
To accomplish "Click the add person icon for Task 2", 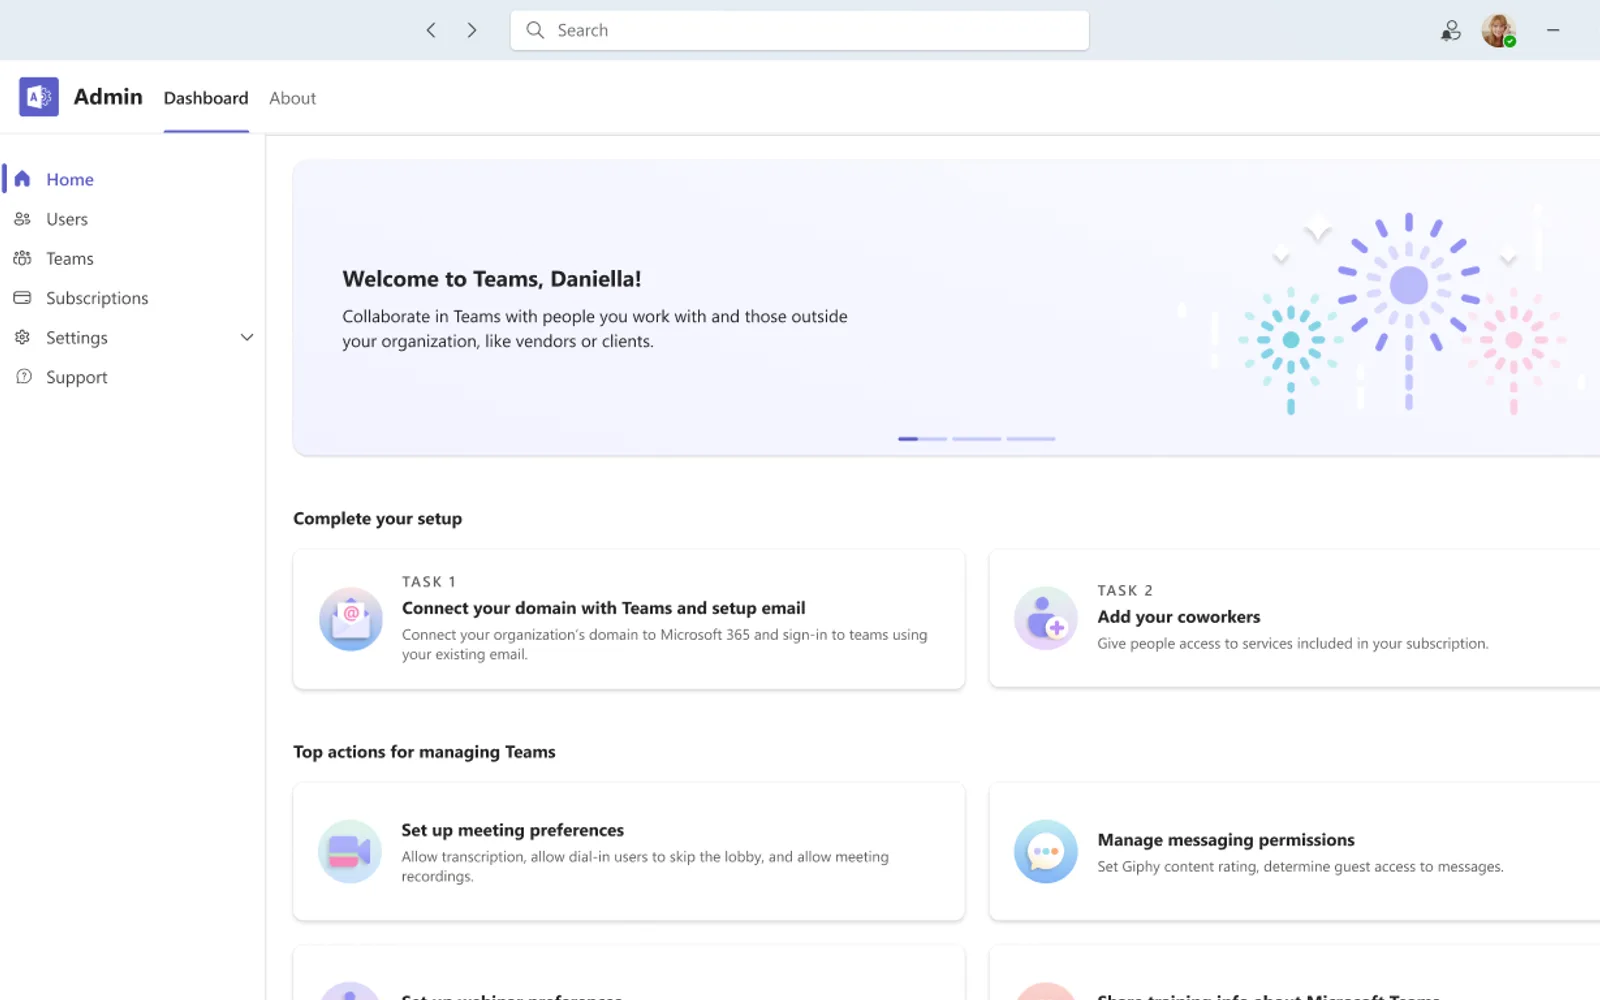I will [x=1045, y=618].
